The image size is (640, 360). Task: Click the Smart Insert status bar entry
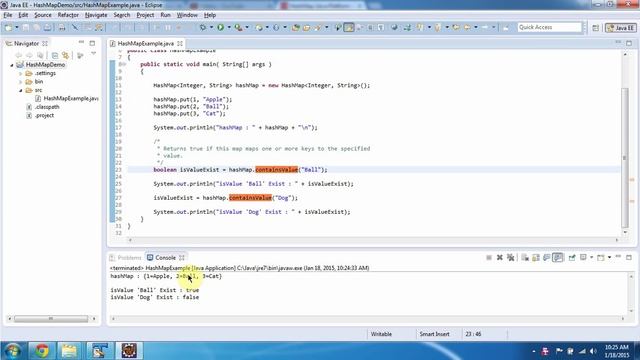click(434, 334)
